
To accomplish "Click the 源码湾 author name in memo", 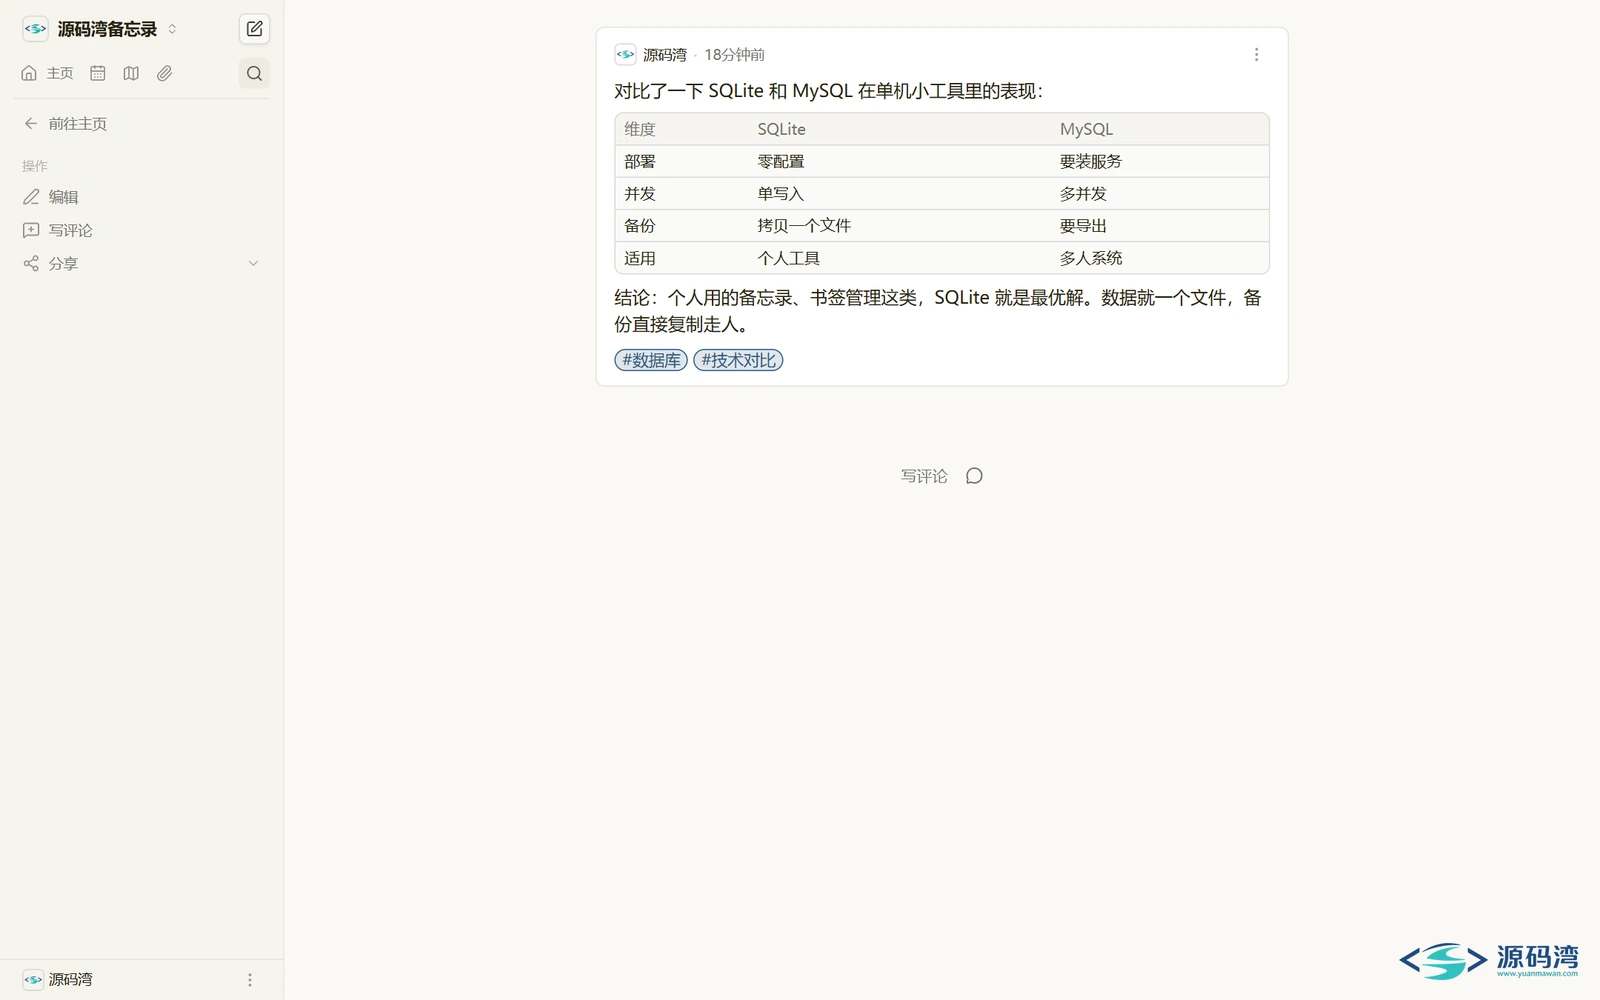I will [665, 55].
